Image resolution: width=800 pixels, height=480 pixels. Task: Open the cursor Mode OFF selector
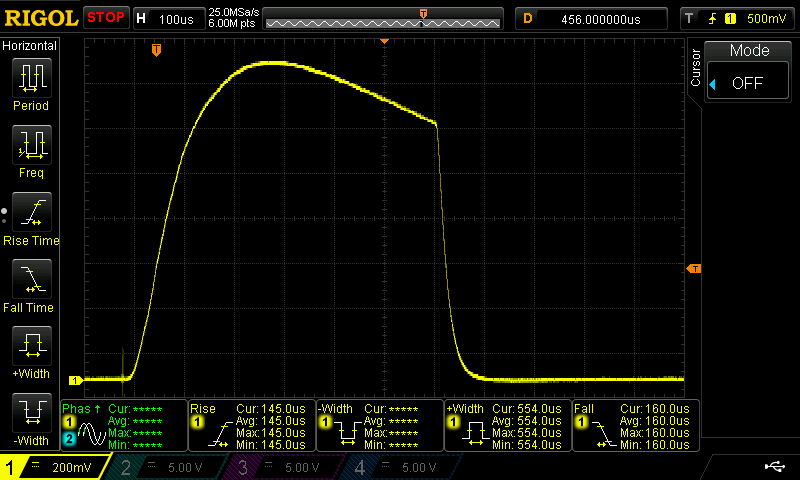pos(749,83)
